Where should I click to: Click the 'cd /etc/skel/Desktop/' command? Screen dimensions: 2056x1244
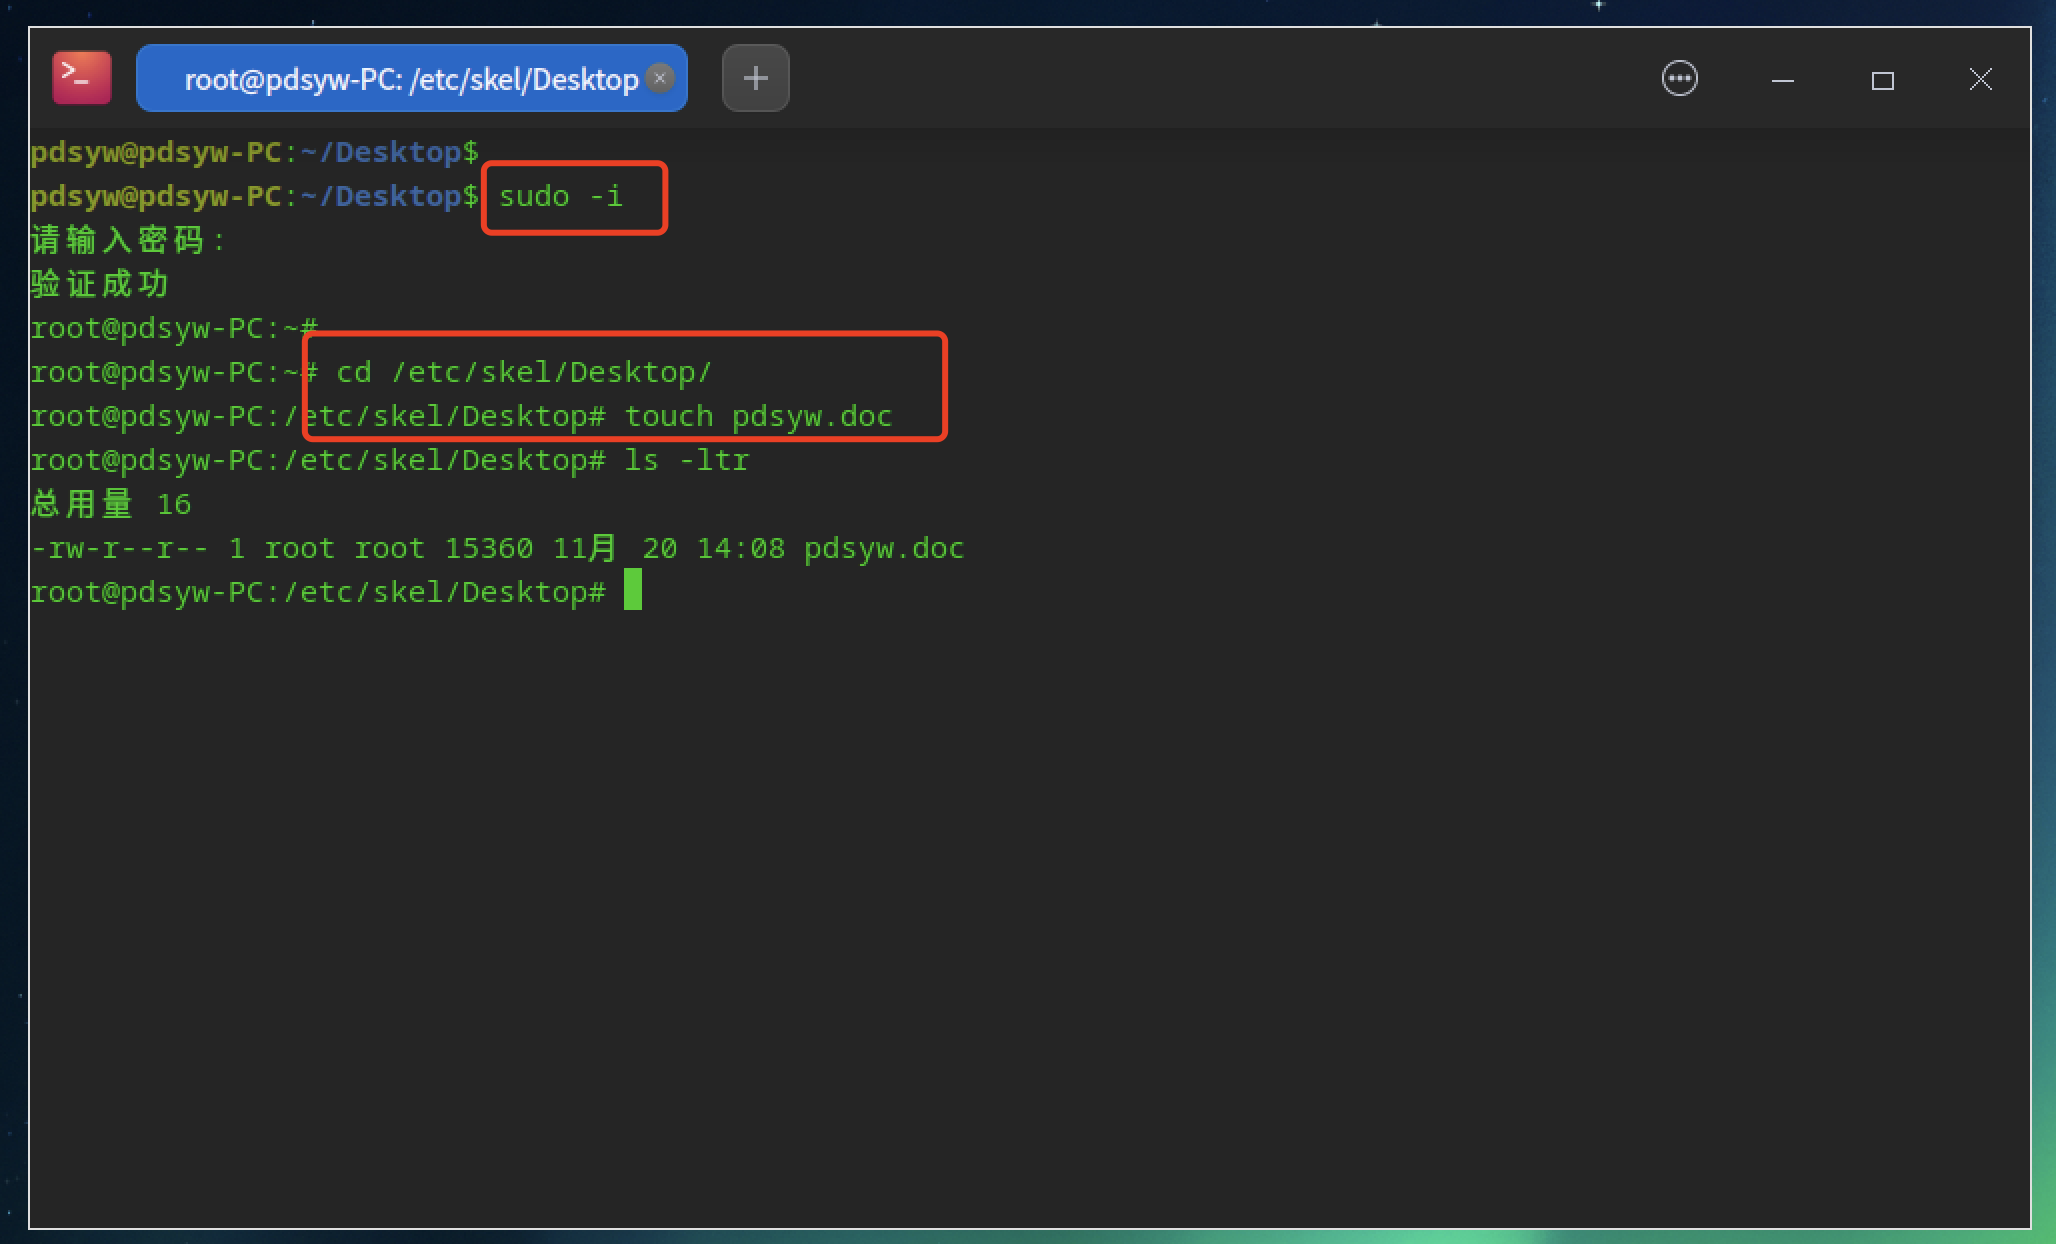524,372
